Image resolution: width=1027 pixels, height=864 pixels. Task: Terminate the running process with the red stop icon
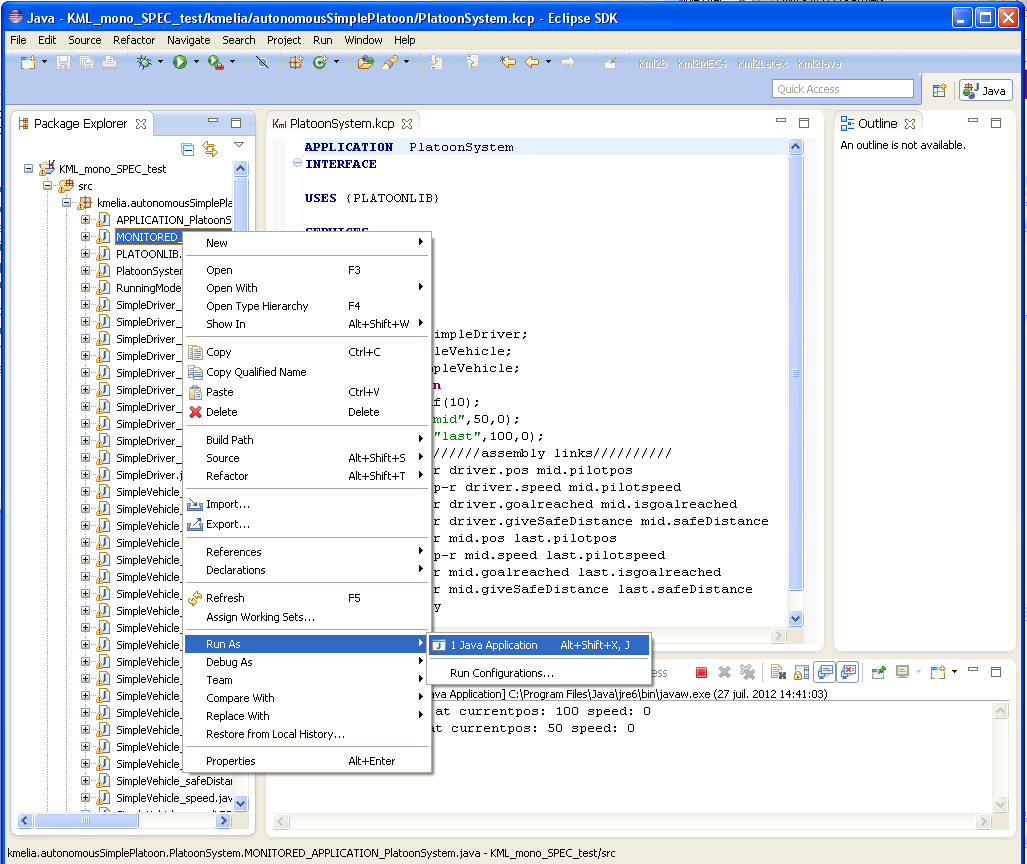click(x=701, y=673)
